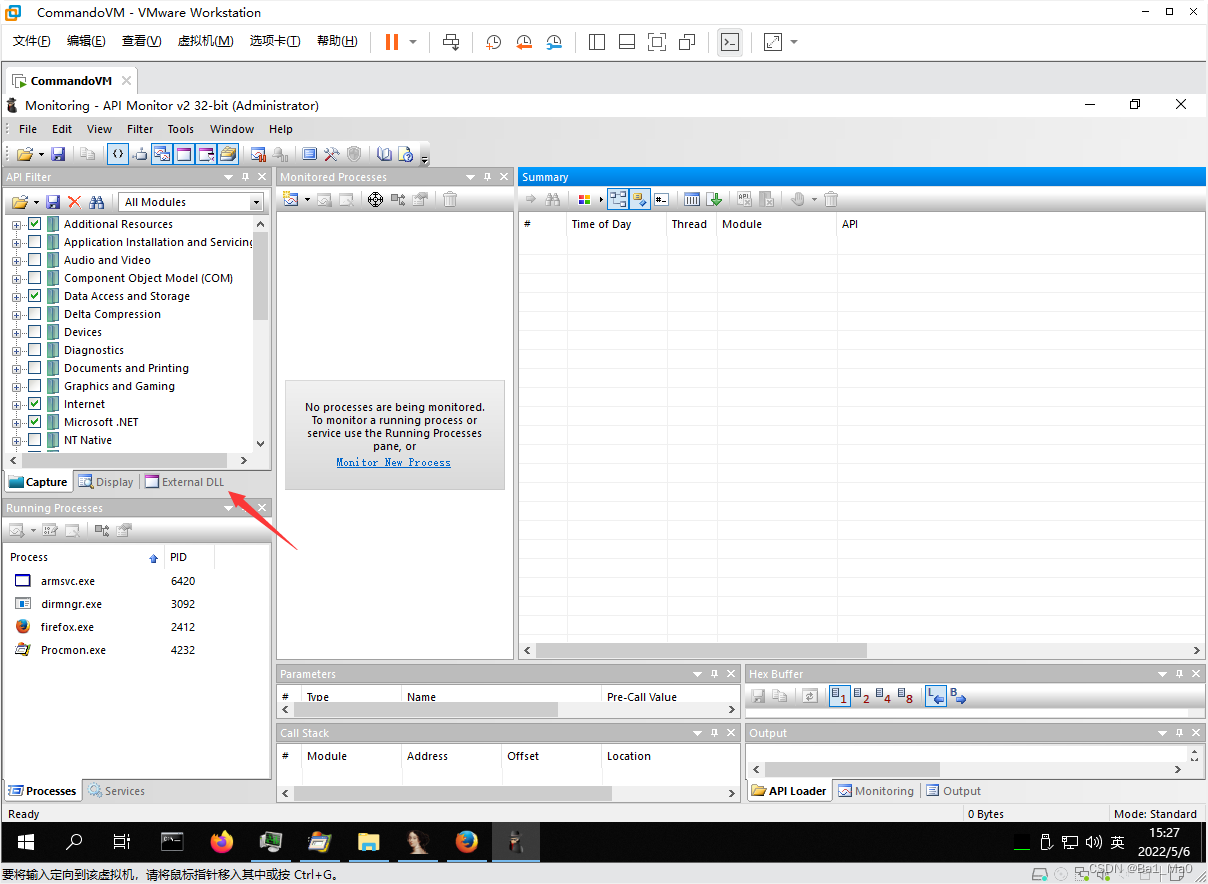Viewport: 1208px width, 884px height.
Task: Open dropdown arrow next to VMware pause button
Action: pos(413,42)
